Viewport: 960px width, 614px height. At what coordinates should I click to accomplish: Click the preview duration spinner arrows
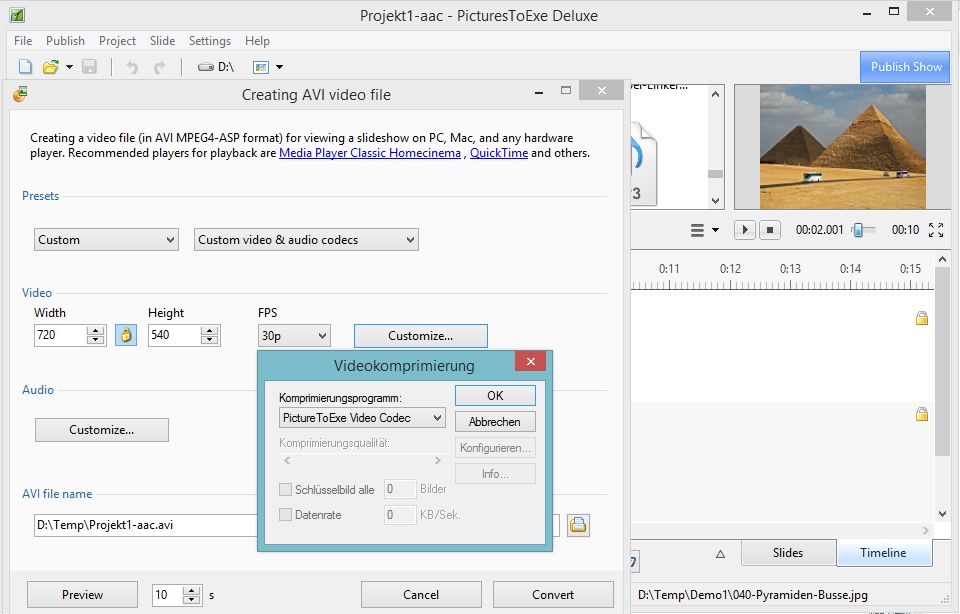point(192,594)
